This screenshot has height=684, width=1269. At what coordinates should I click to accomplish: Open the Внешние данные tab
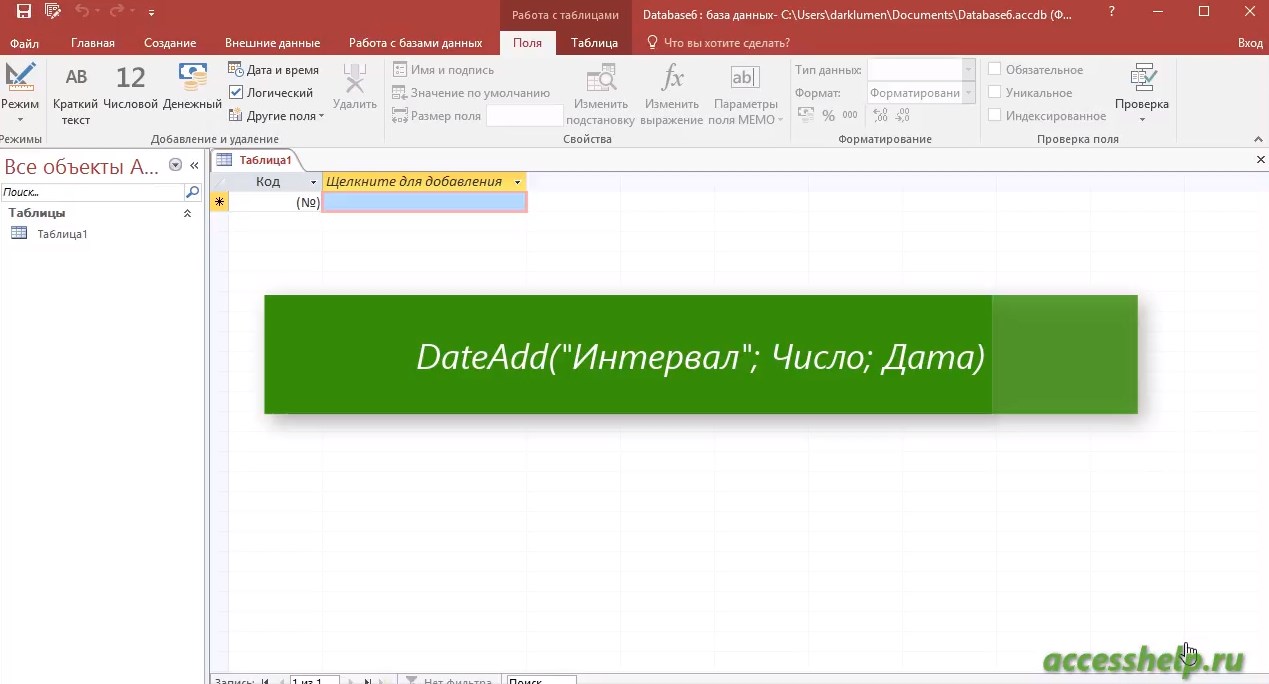tap(272, 43)
